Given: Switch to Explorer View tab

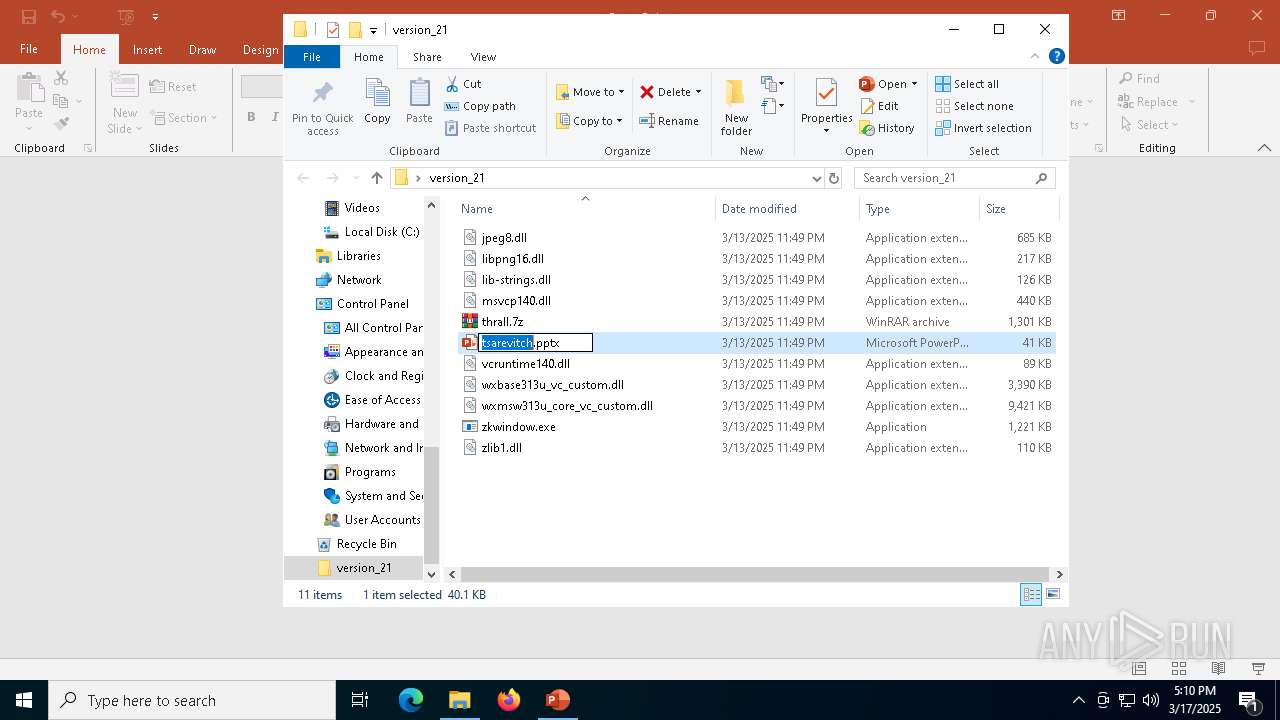Looking at the screenshot, I should point(483,57).
